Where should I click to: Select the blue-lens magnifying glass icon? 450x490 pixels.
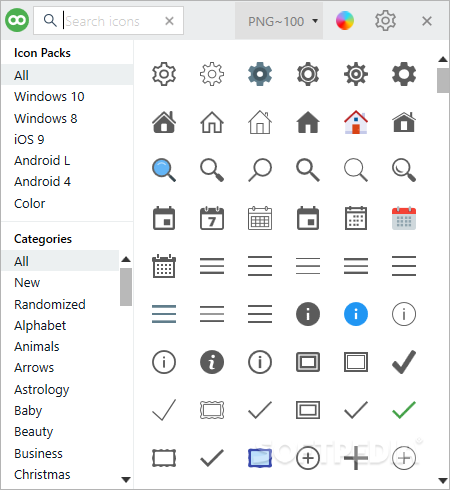pos(164,170)
